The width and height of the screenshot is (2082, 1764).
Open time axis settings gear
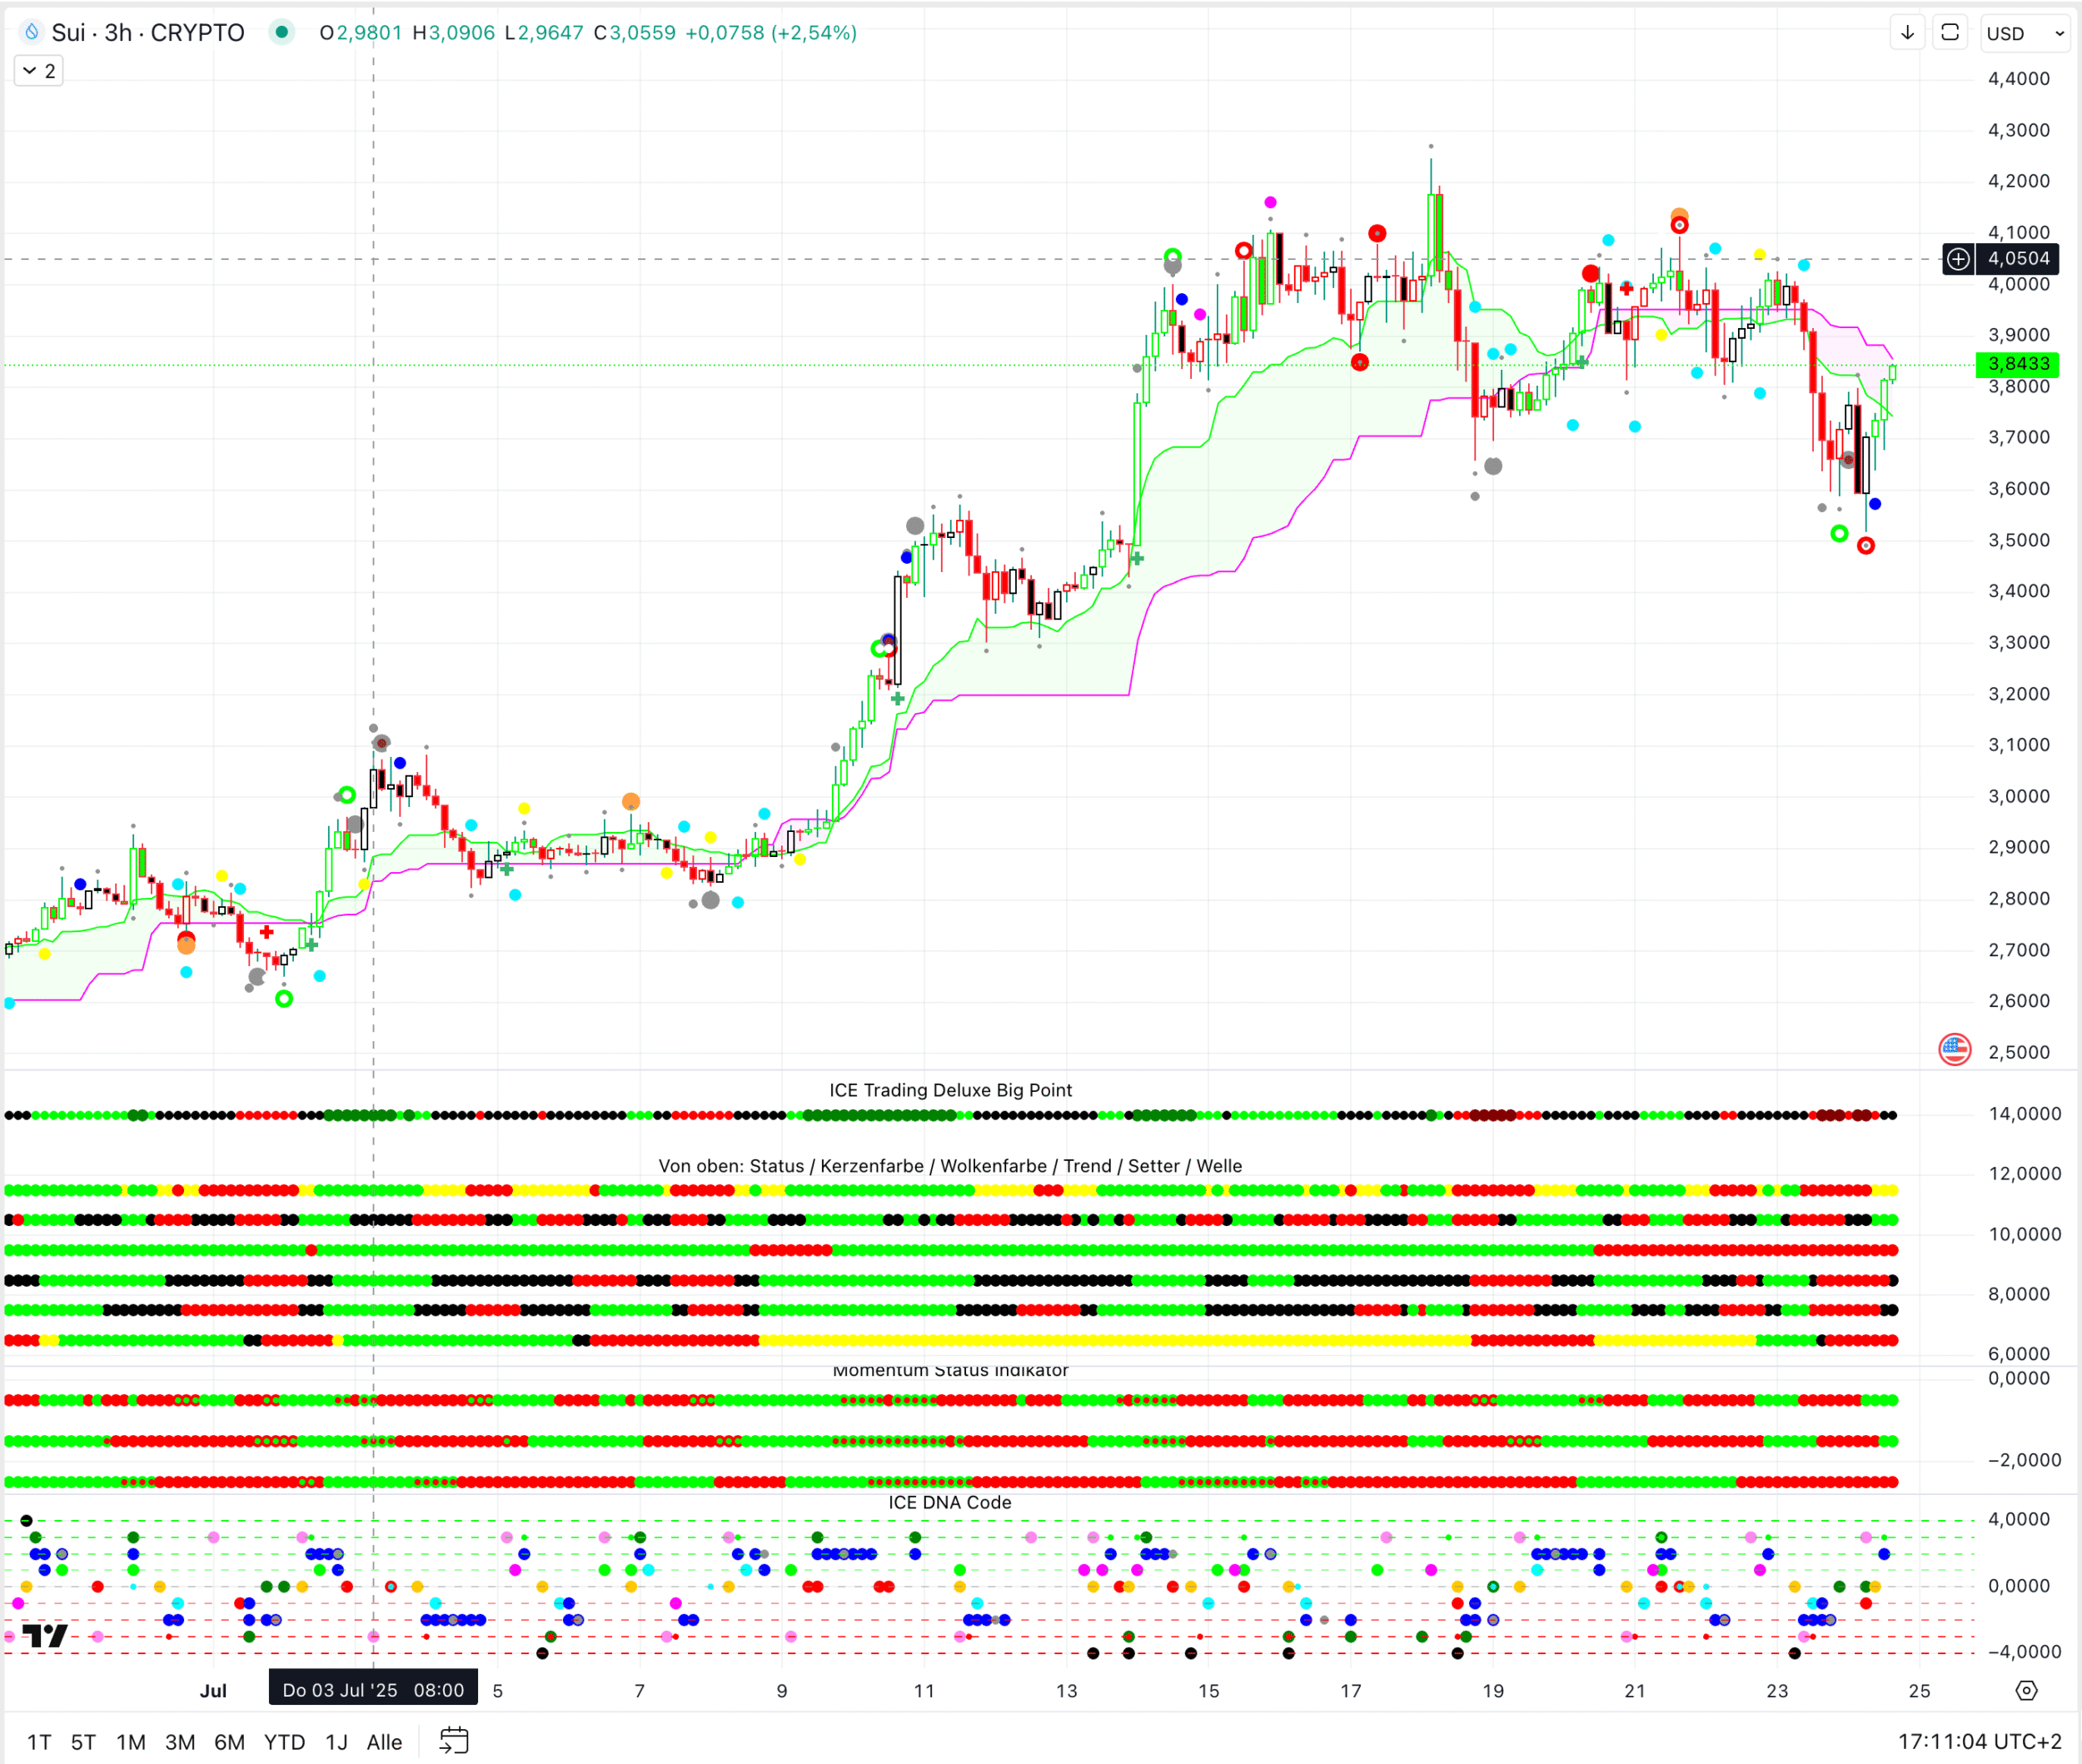click(x=2026, y=1691)
